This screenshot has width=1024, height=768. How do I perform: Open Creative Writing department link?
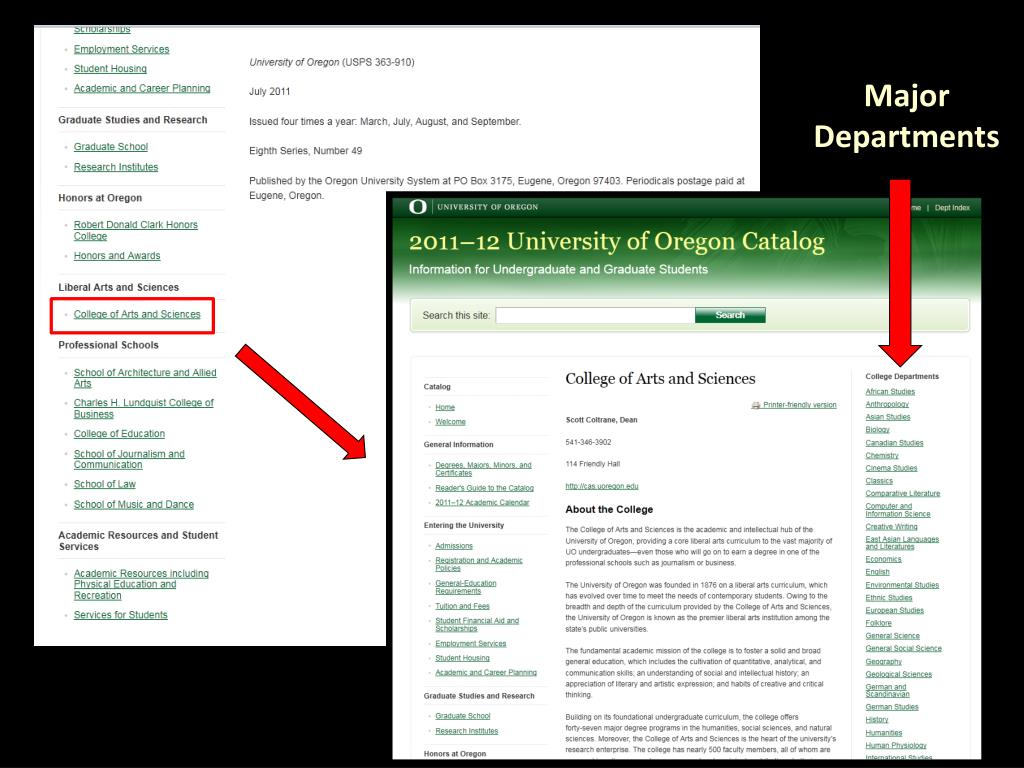891,527
